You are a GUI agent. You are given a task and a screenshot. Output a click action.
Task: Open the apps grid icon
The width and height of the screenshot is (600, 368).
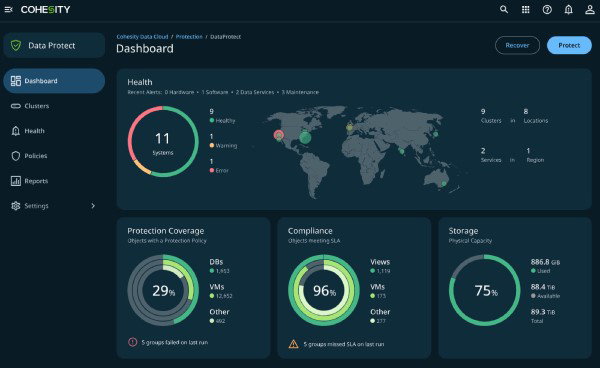click(x=526, y=10)
